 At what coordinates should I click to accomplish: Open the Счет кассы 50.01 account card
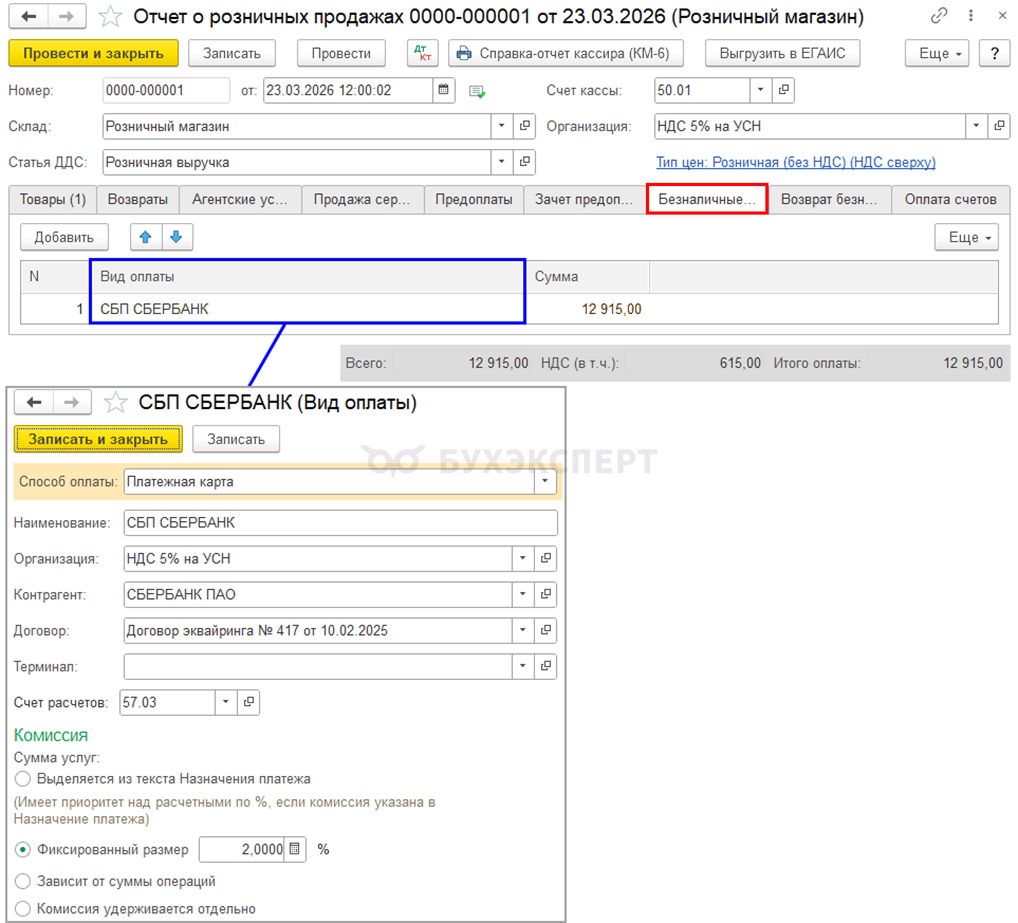click(x=784, y=90)
